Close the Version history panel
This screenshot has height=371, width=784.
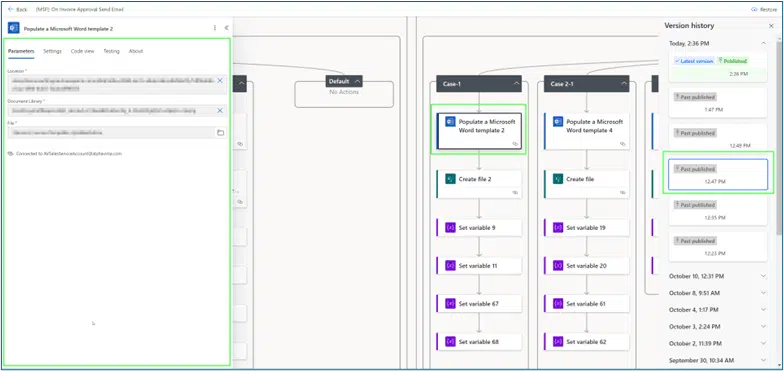pyautogui.click(x=771, y=26)
